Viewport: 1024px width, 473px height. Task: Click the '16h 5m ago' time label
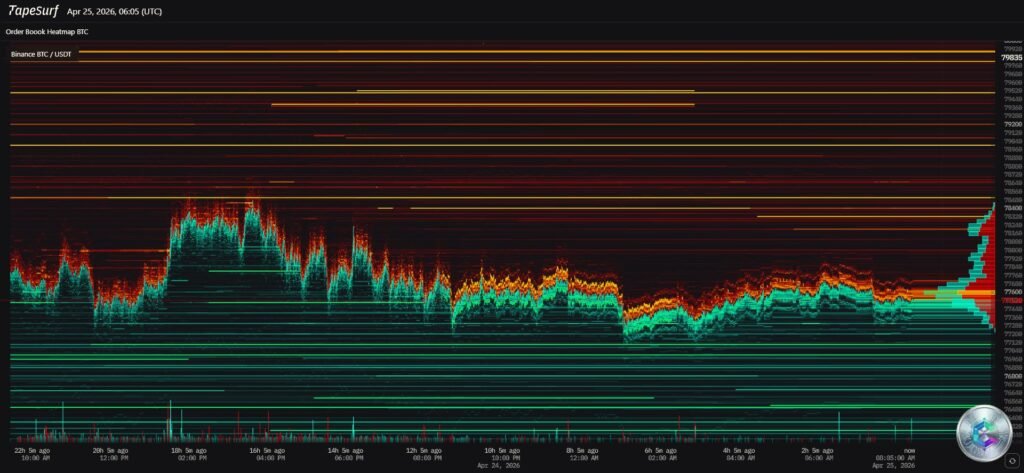[269, 451]
